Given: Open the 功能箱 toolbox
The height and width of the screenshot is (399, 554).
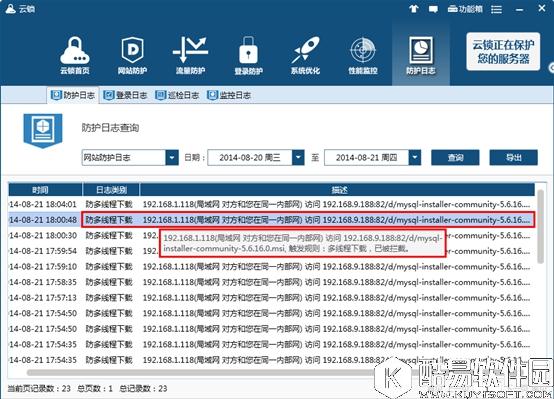Looking at the screenshot, I should coord(465,9).
